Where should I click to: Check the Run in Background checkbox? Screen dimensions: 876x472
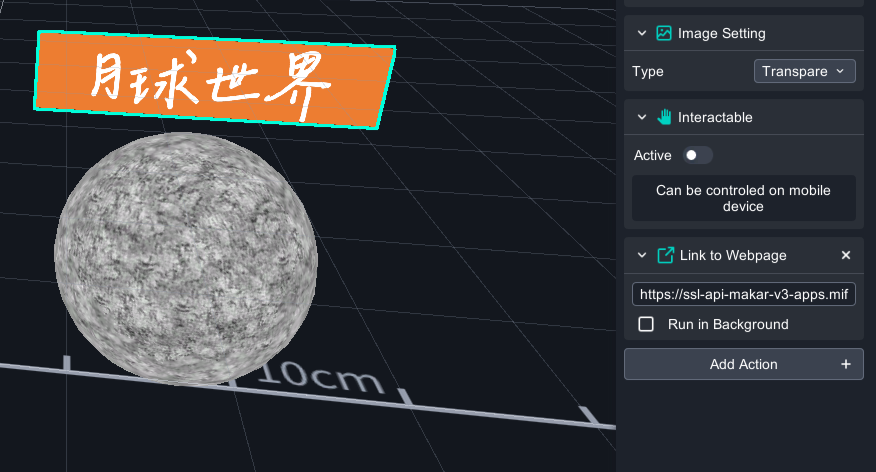[646, 324]
